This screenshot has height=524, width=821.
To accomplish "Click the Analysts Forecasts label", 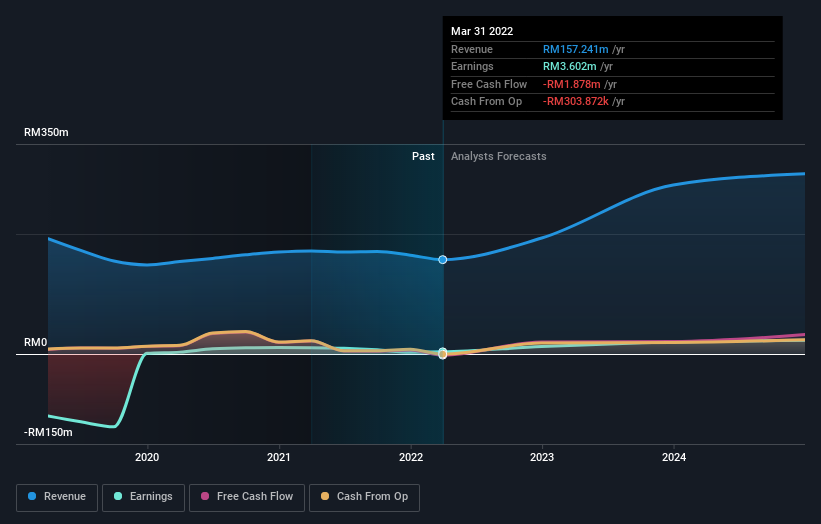I will coord(498,157).
